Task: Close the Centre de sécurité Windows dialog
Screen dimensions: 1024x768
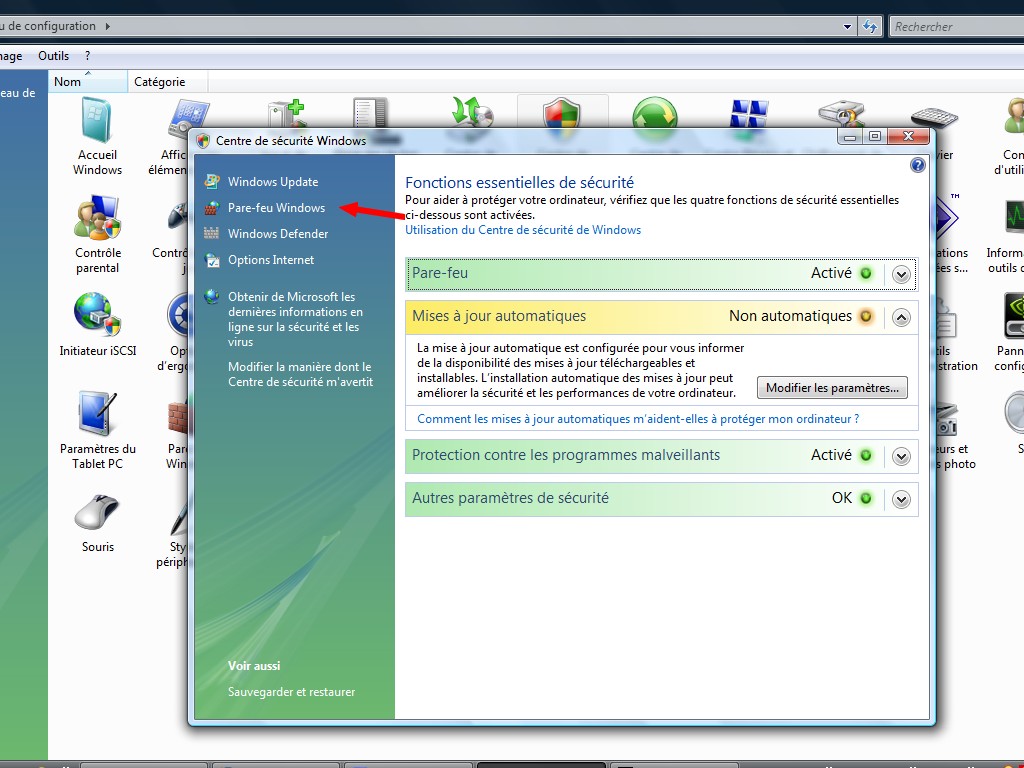Action: (908, 136)
